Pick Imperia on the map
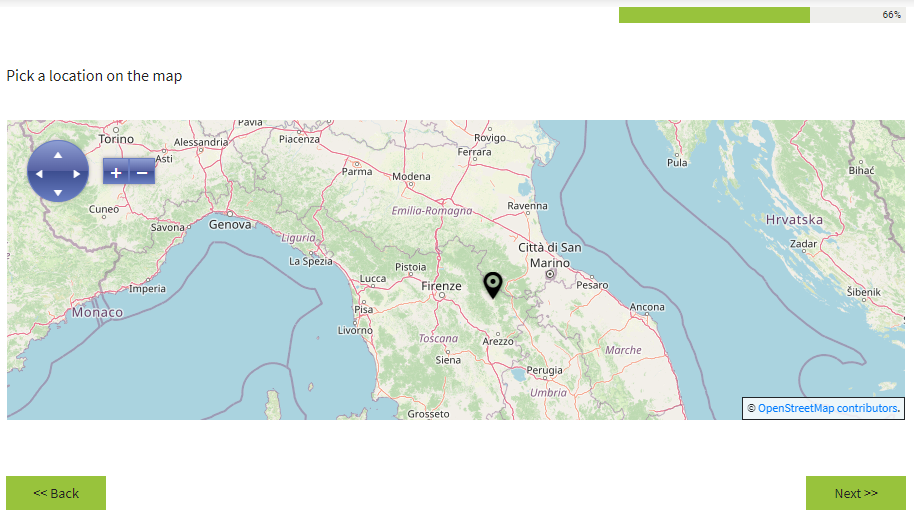This screenshot has width=914, height=522. pos(147,289)
